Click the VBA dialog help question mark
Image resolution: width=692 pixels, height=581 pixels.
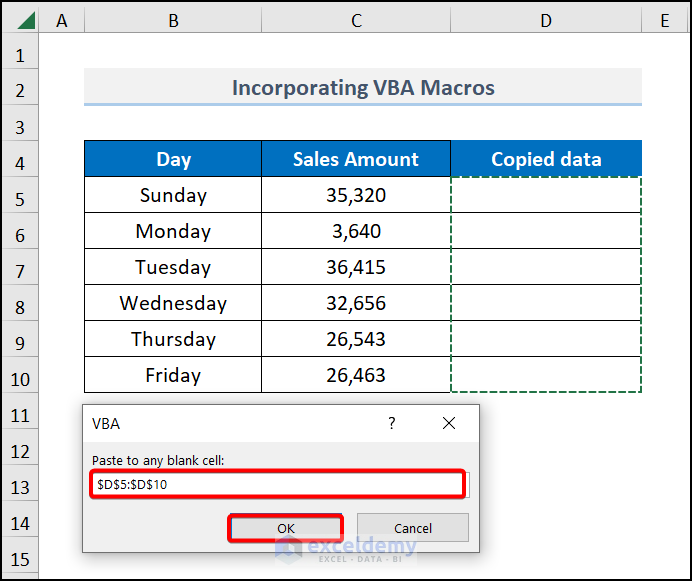pyautogui.click(x=392, y=423)
